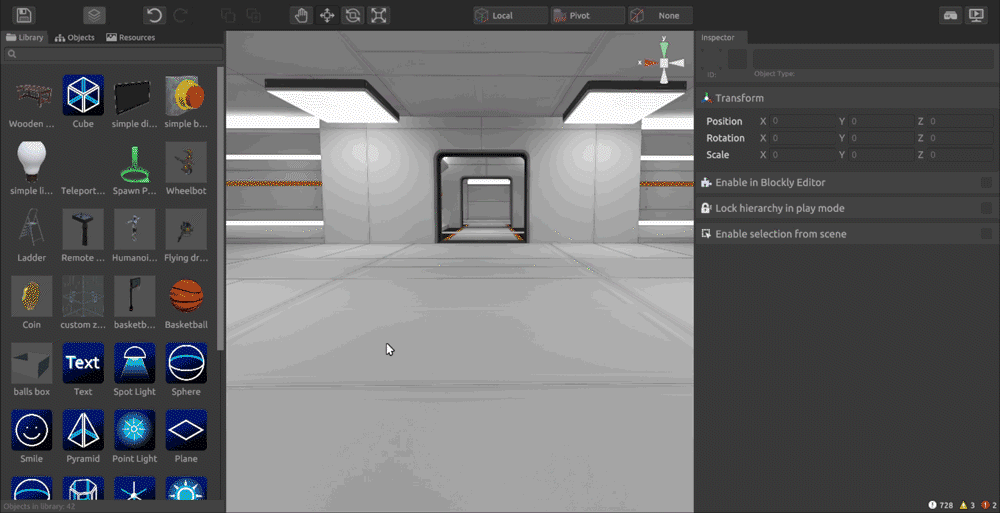Select the Move tool

pyautogui.click(x=327, y=15)
